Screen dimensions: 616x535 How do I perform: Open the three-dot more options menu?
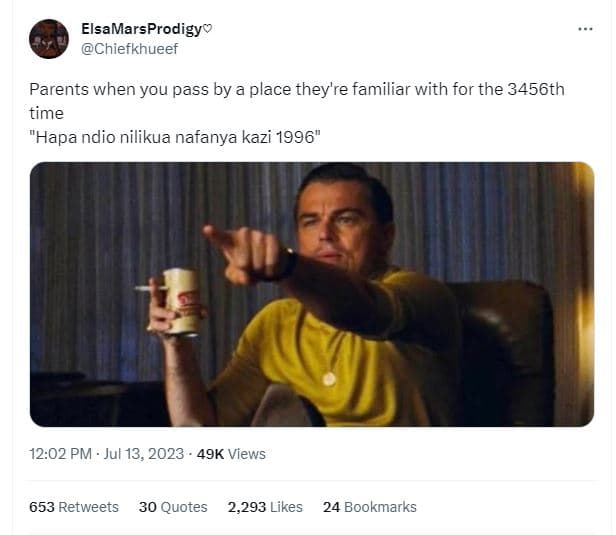[x=585, y=29]
